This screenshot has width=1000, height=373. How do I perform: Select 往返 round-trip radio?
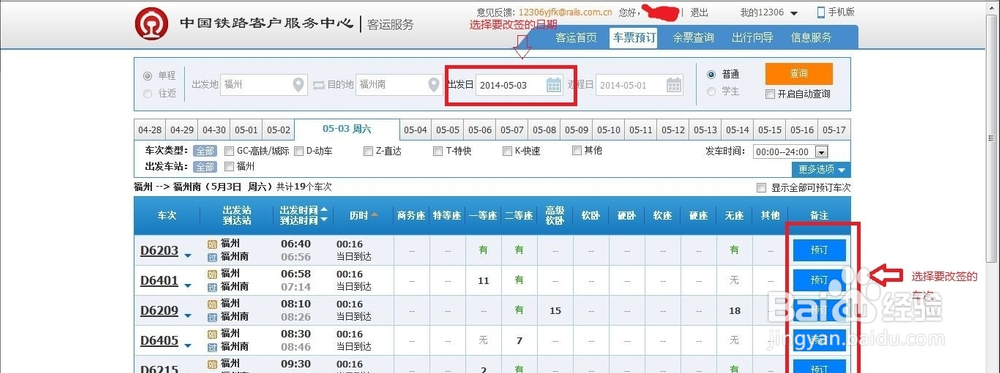click(x=148, y=94)
